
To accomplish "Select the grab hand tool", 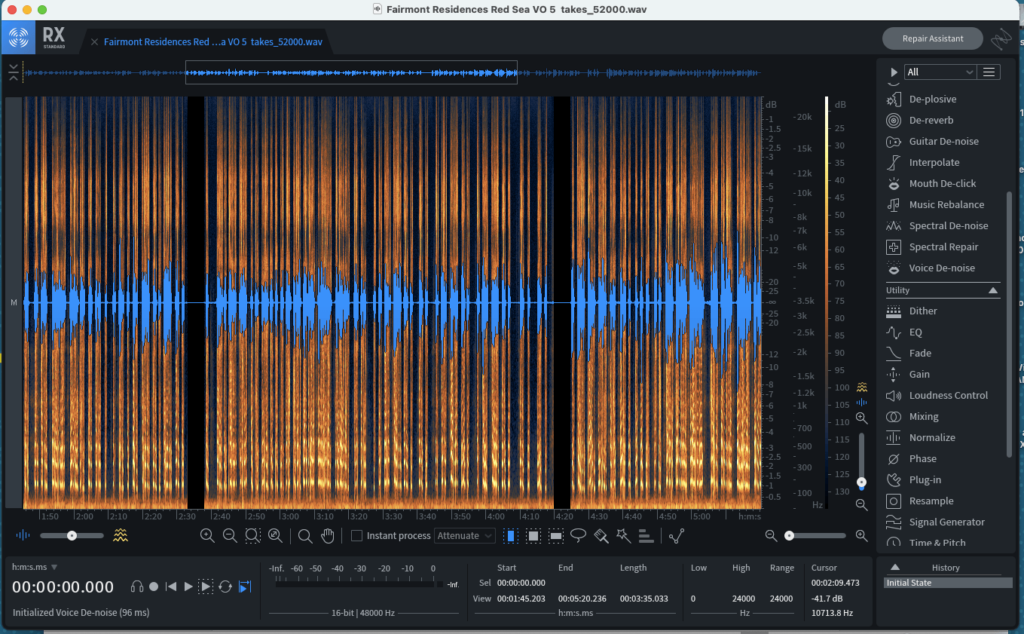I will coord(327,536).
